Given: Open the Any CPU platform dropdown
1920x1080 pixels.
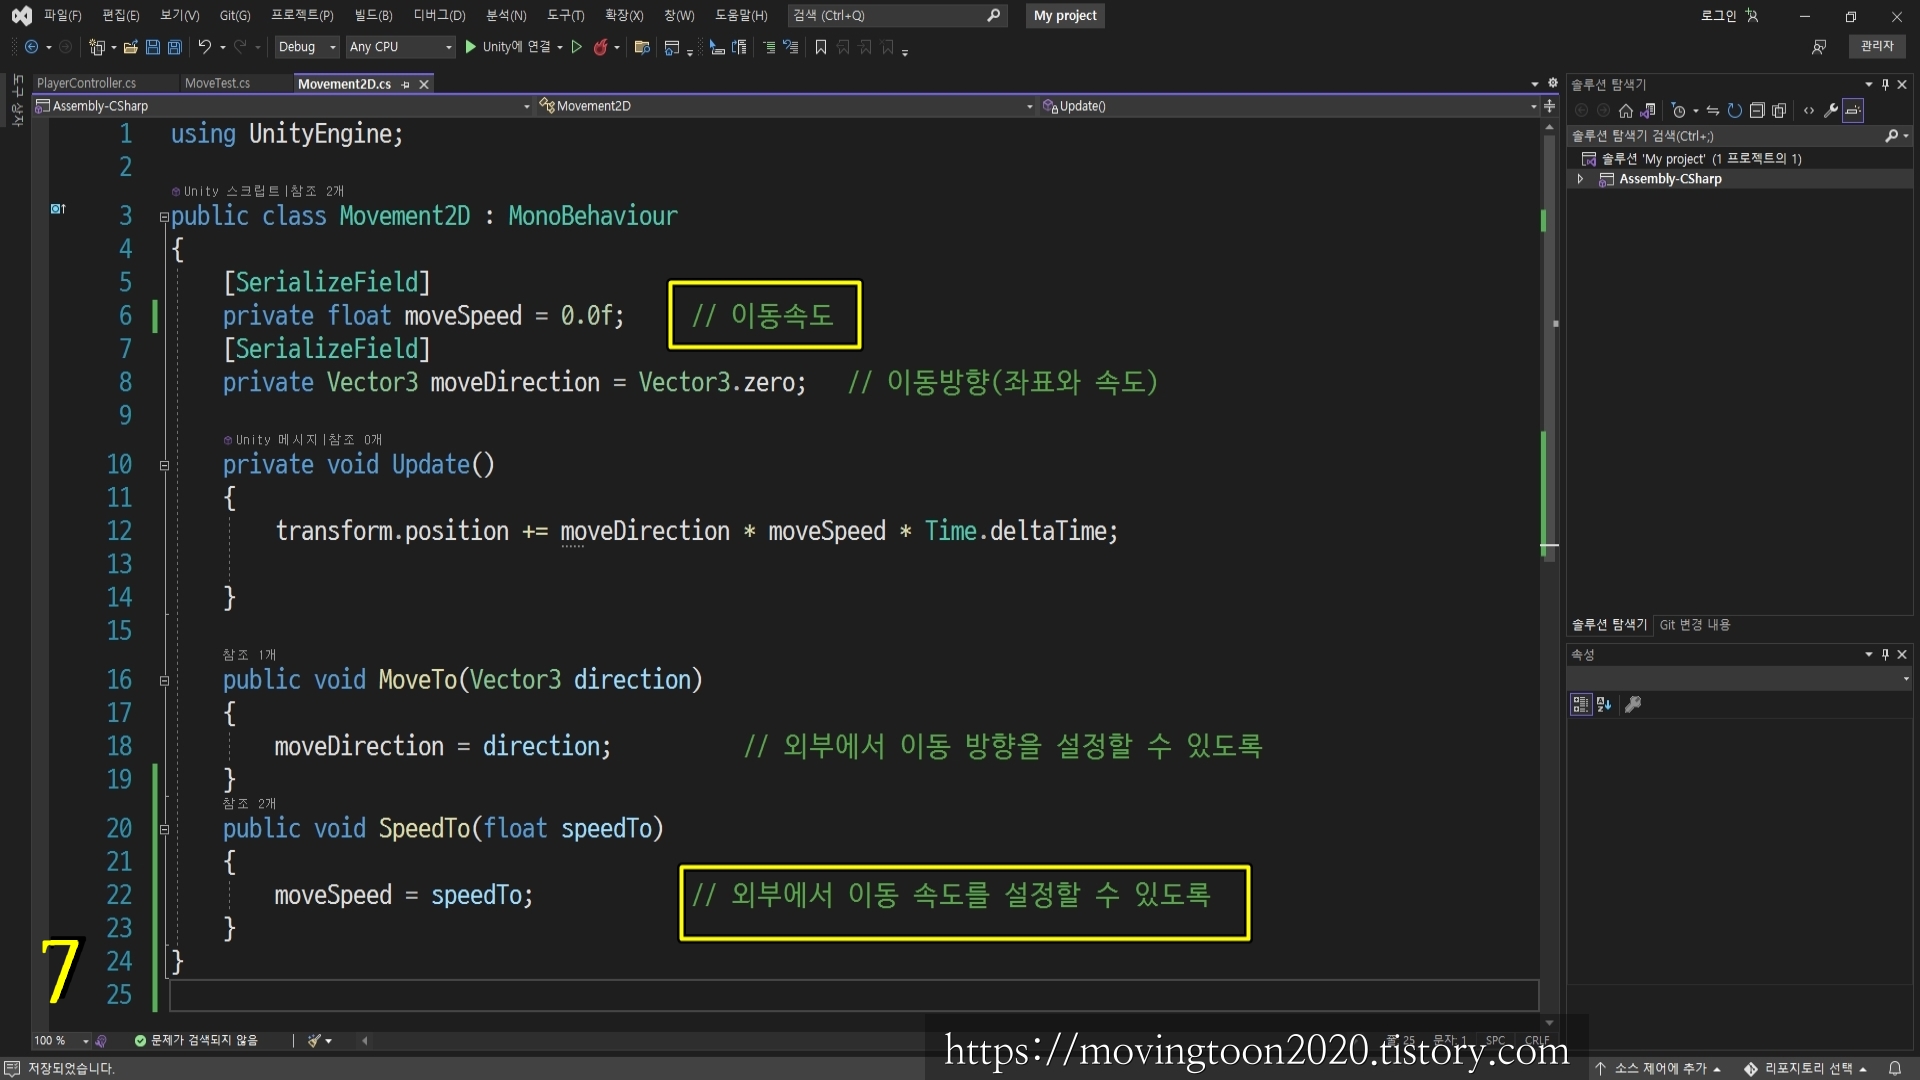Looking at the screenshot, I should 400,47.
